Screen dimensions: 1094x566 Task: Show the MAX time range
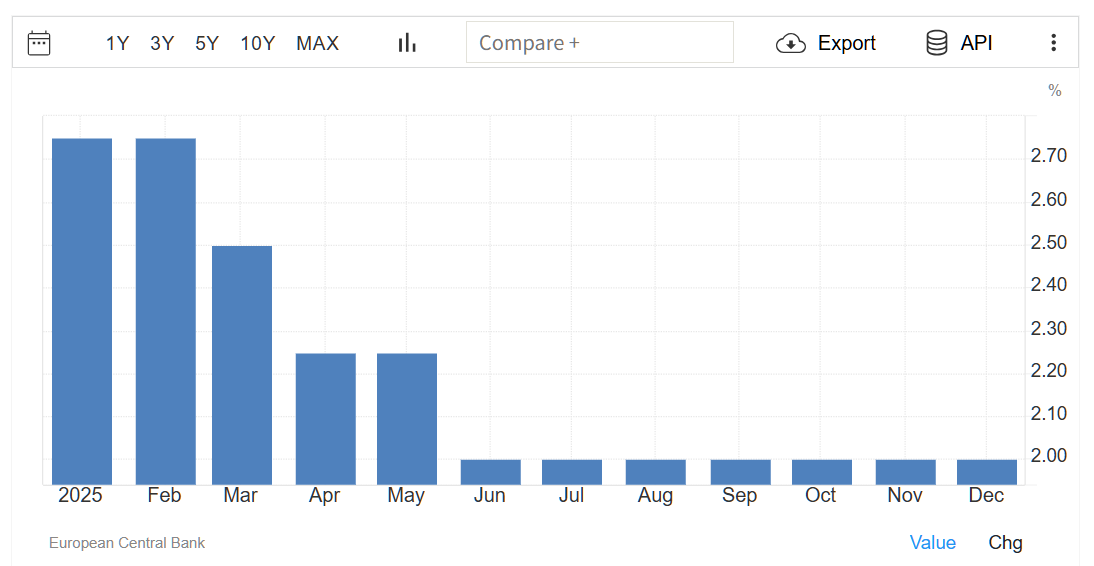tap(317, 43)
